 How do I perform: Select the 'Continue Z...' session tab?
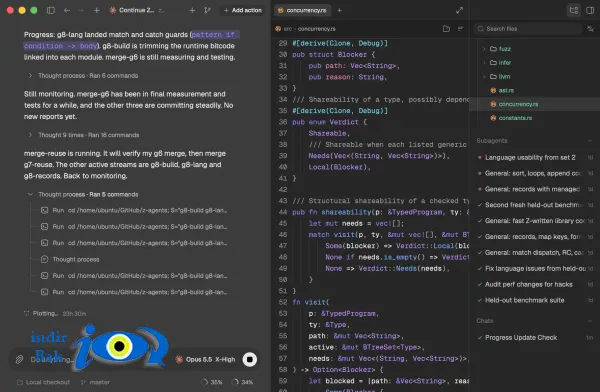coord(136,10)
